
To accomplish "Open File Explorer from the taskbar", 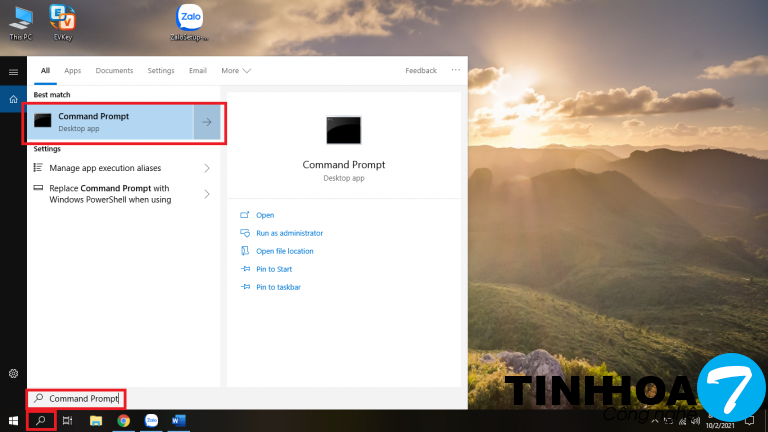I will 96,421.
